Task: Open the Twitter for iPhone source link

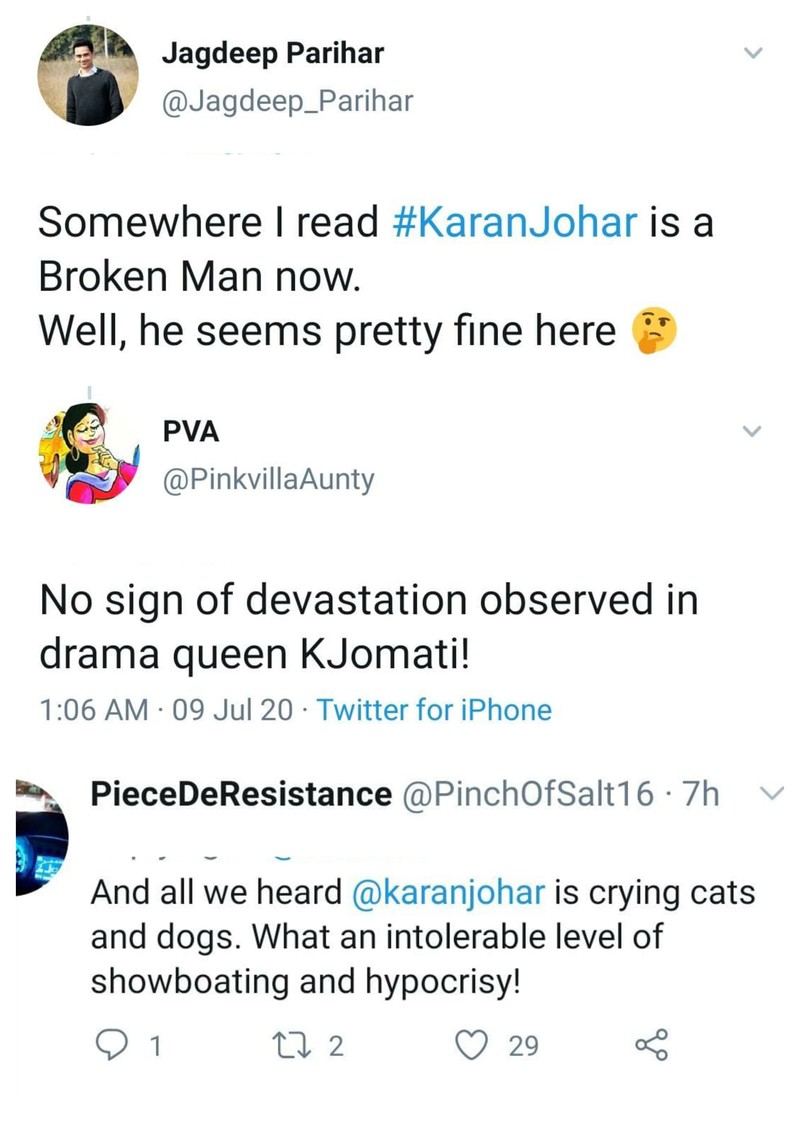Action: coord(434,710)
